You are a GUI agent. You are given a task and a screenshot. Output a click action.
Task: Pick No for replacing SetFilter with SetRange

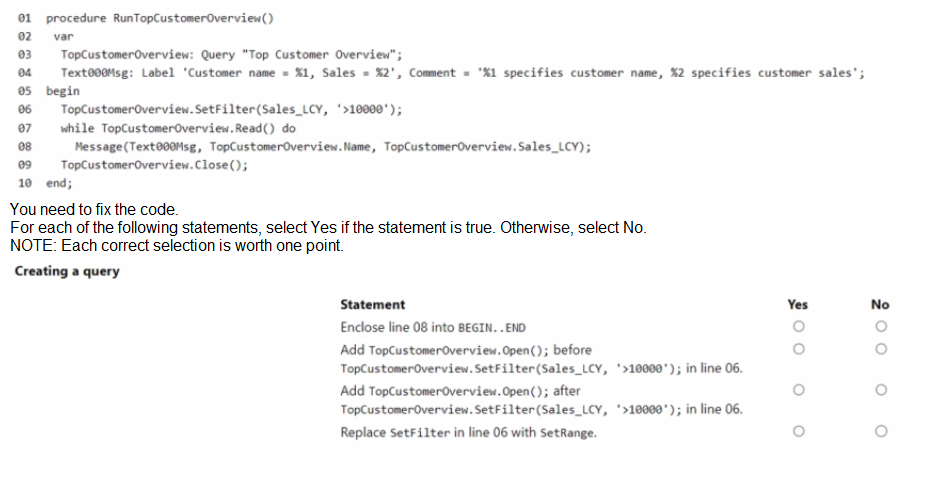[880, 432]
